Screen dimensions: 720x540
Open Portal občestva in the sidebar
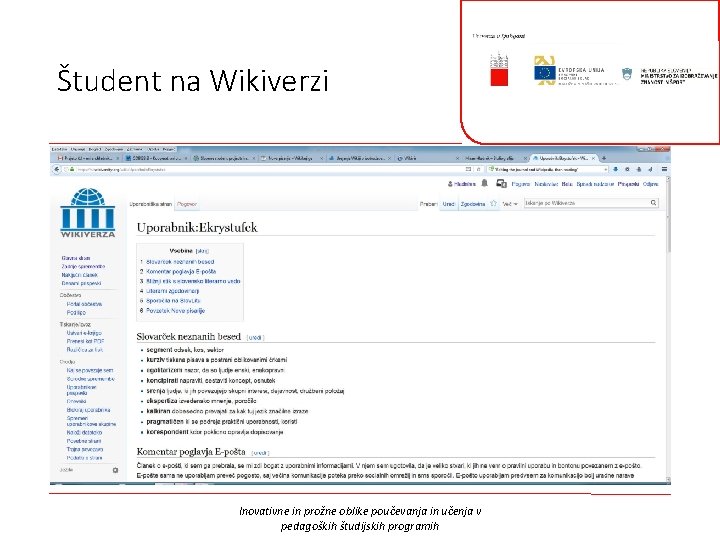tap(84, 304)
